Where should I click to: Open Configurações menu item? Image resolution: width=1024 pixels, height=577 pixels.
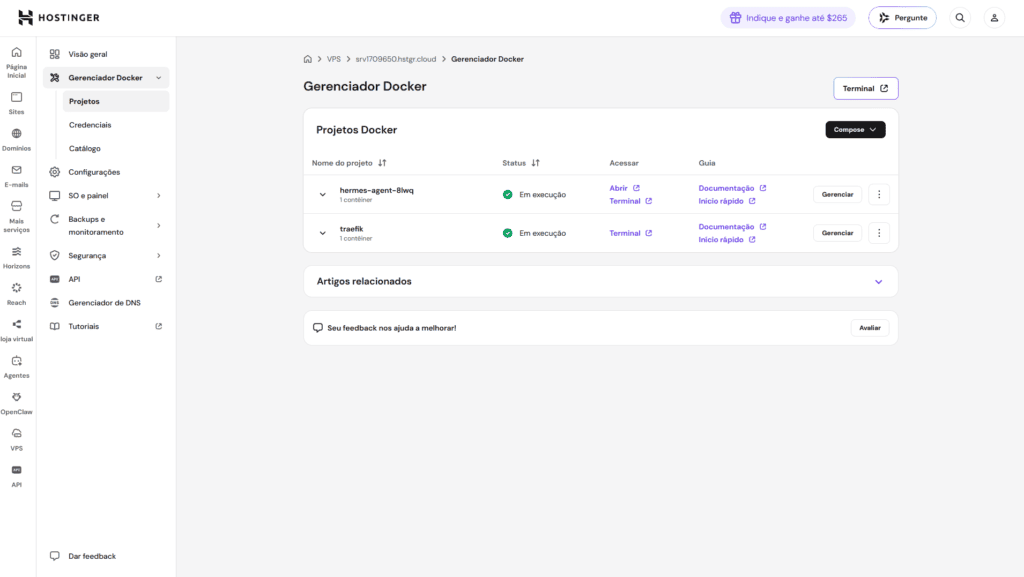click(x=106, y=172)
